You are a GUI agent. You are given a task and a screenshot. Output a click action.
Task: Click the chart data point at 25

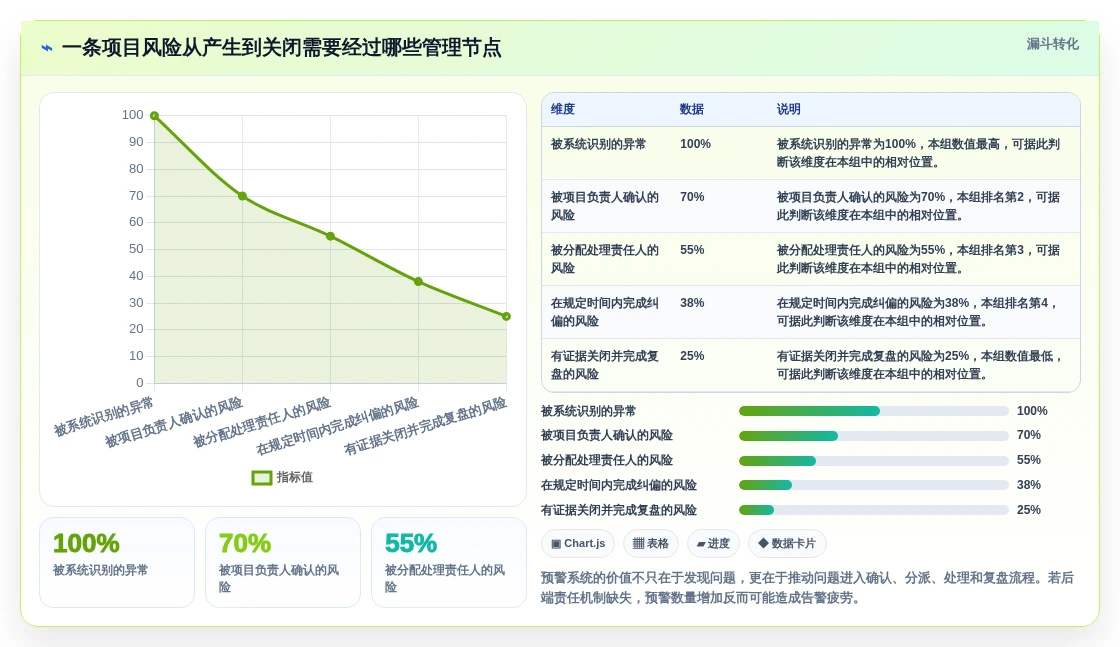506,316
